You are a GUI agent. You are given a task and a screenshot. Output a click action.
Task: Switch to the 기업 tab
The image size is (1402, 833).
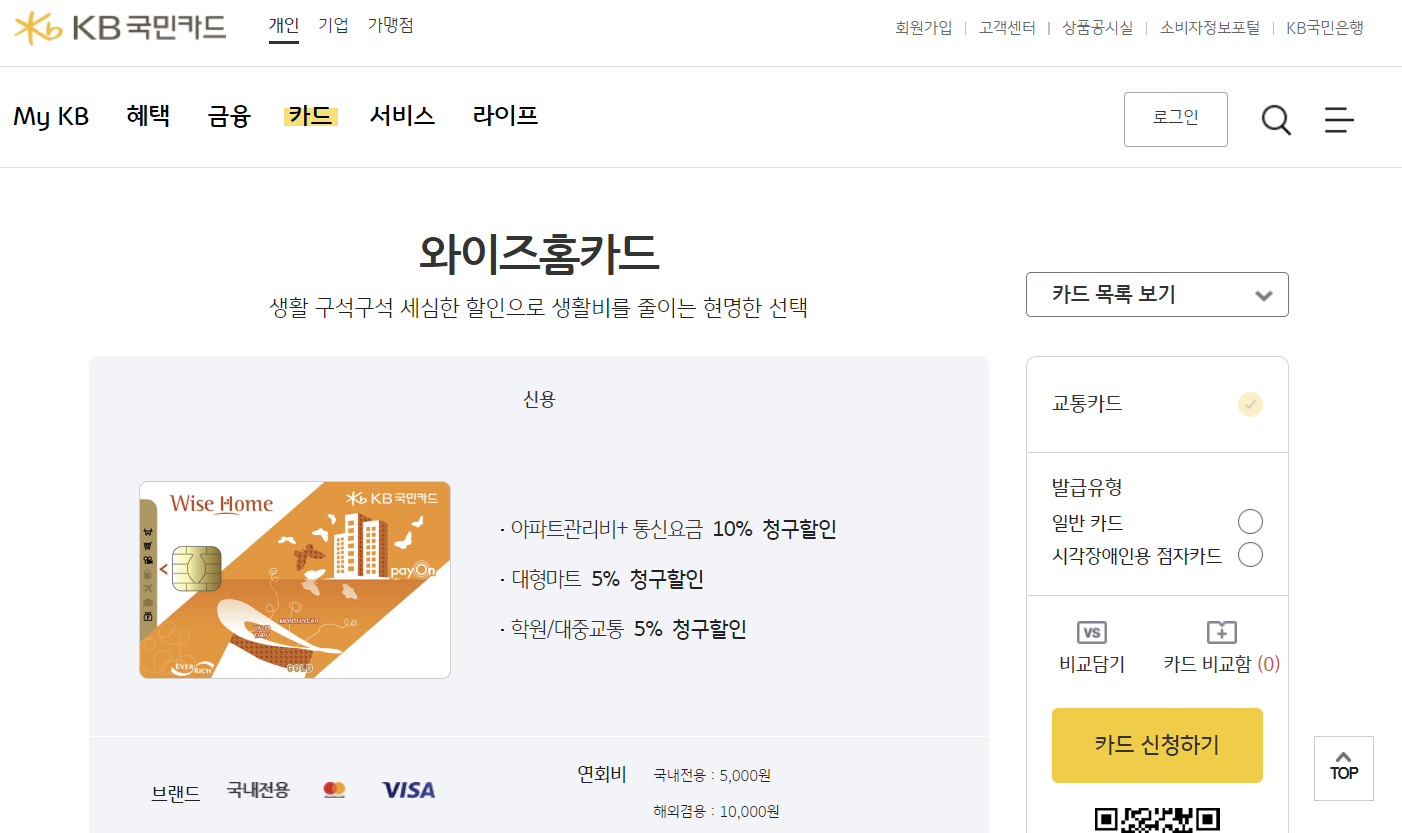[x=333, y=25]
